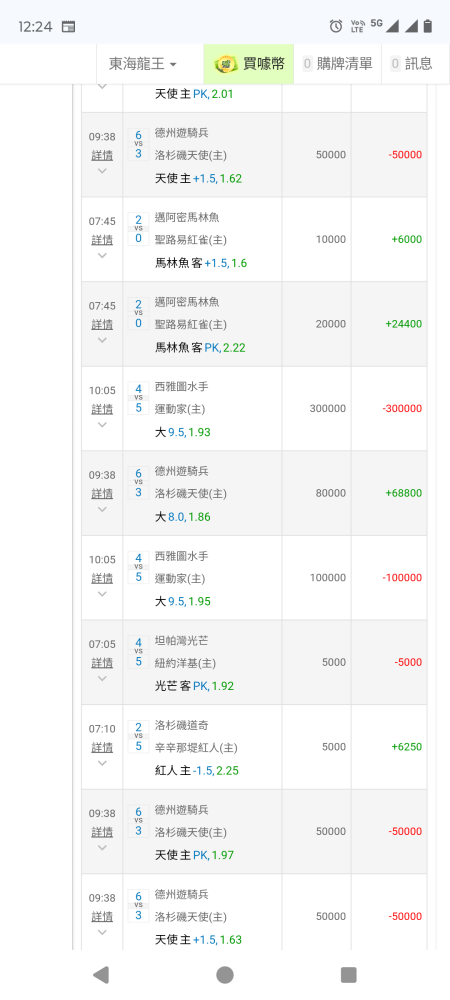Tap the +68800 result amount
The height and width of the screenshot is (1000, 450).
point(403,493)
